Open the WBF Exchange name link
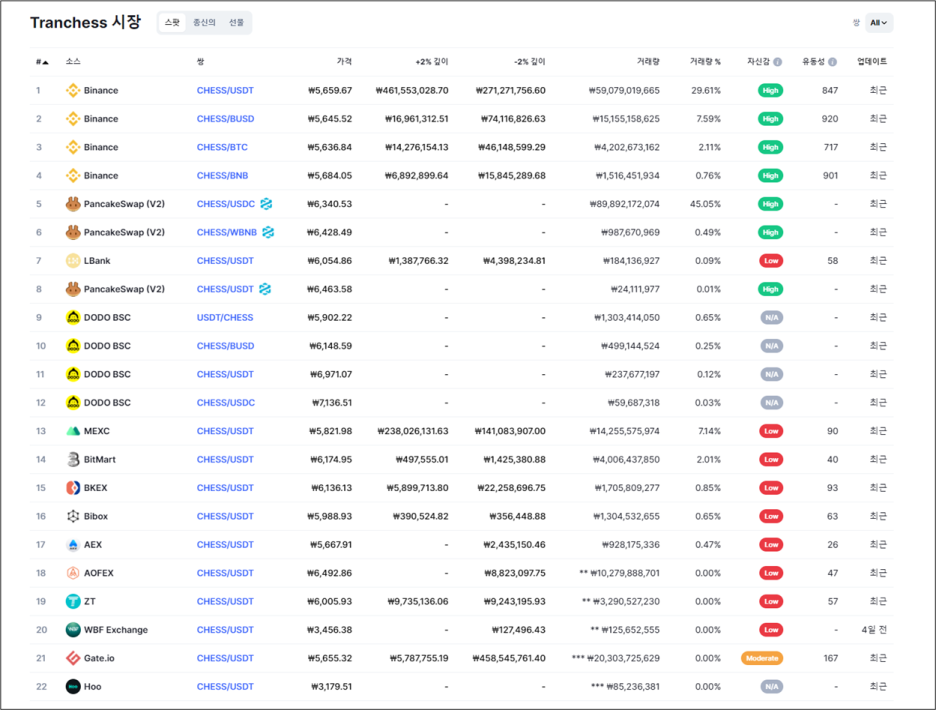Viewport: 936px width, 710px height. pos(116,629)
